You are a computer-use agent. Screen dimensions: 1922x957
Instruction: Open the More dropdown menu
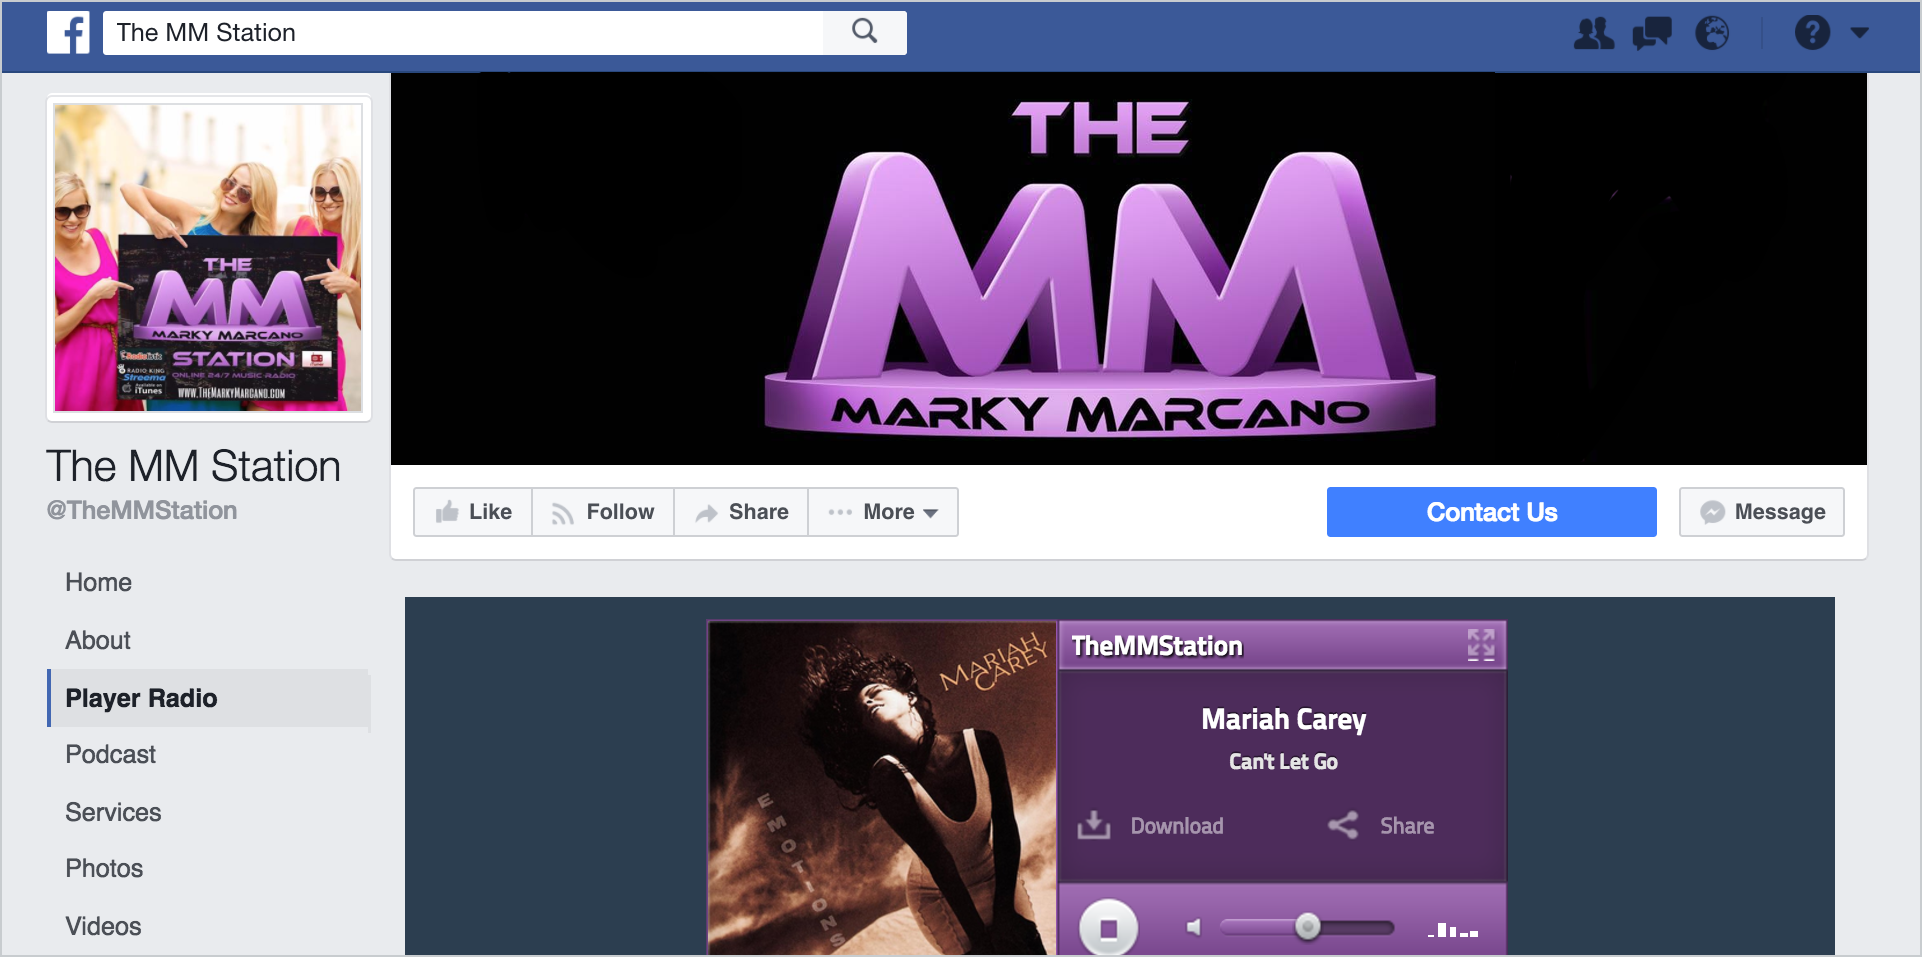pyautogui.click(x=883, y=512)
